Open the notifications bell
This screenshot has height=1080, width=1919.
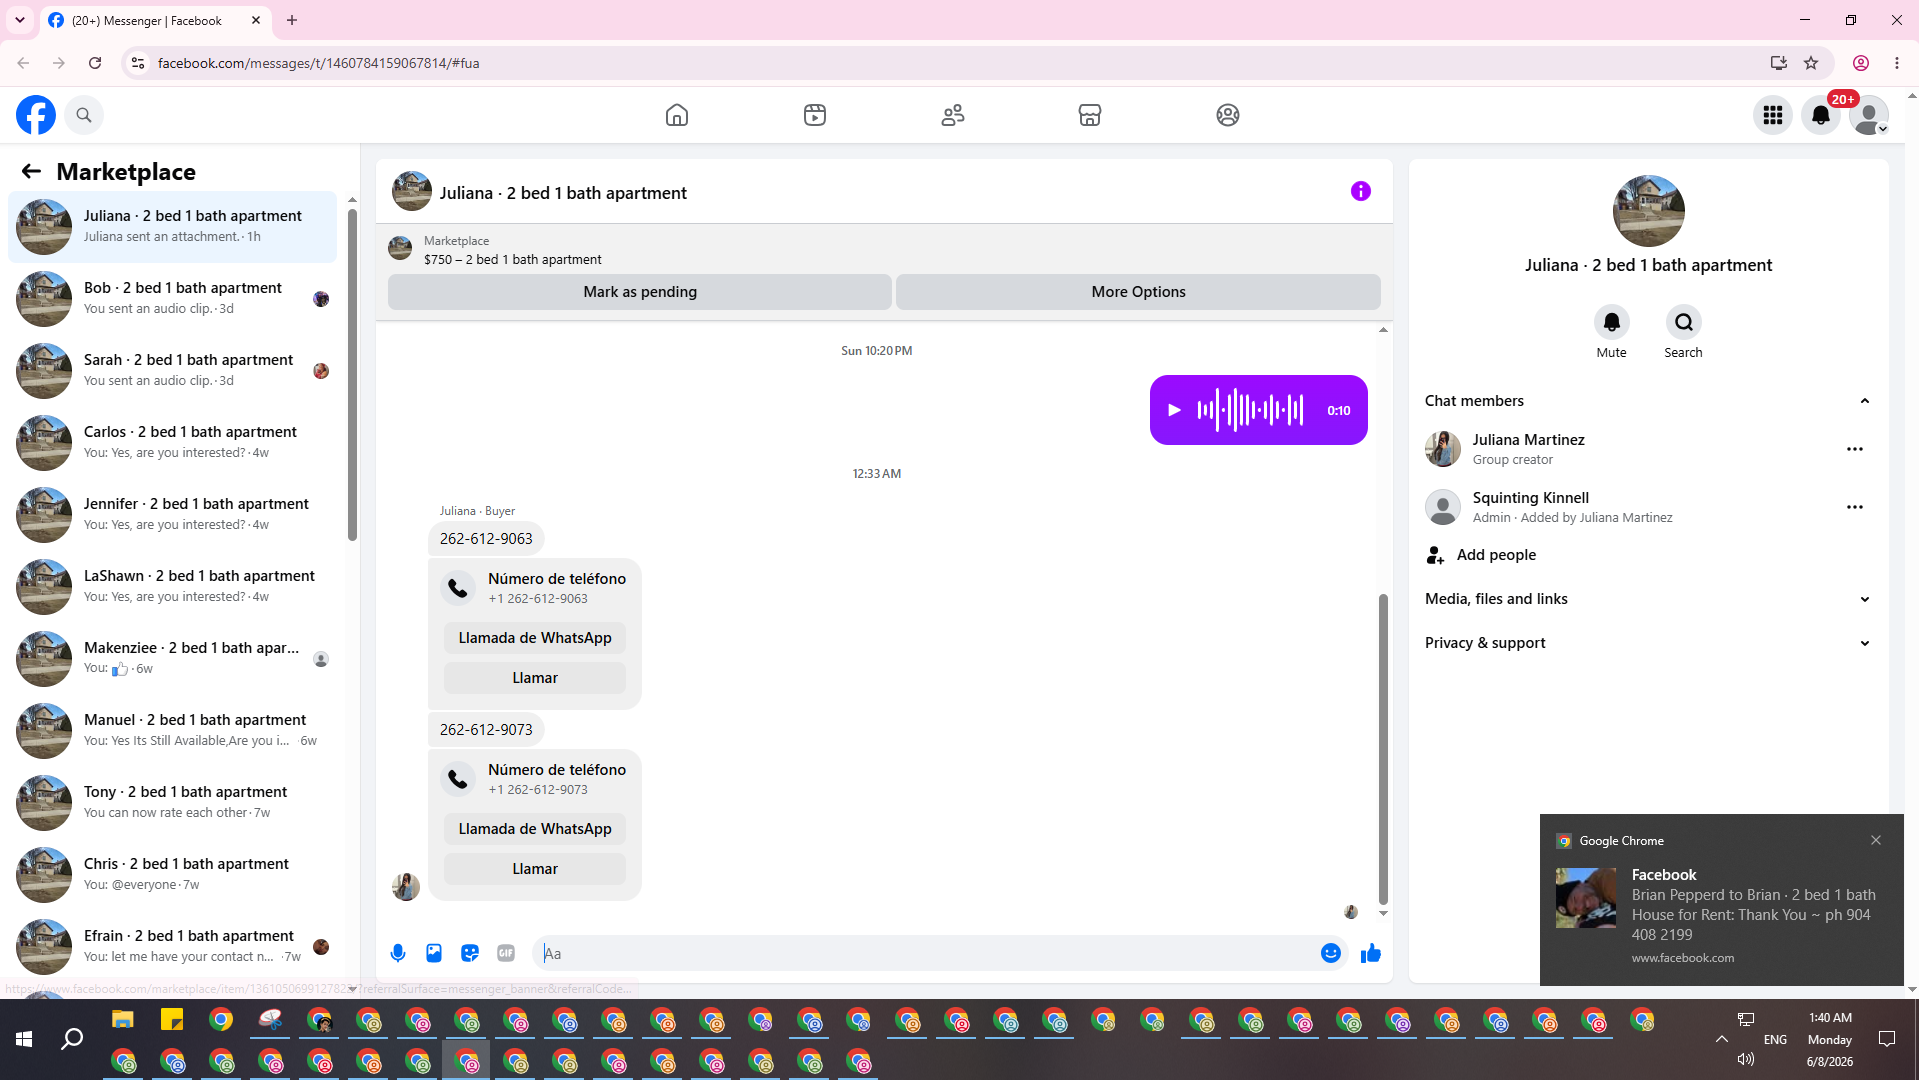(x=1821, y=115)
